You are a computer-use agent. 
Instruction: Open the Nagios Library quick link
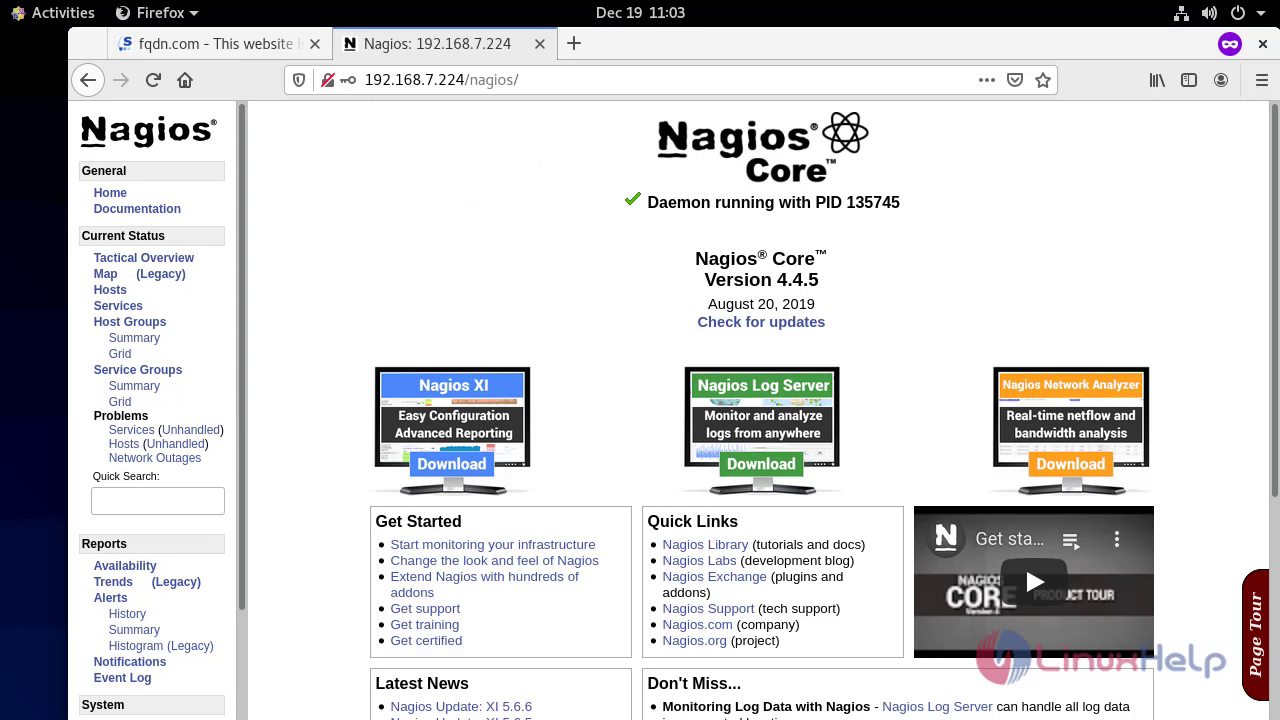tap(705, 545)
